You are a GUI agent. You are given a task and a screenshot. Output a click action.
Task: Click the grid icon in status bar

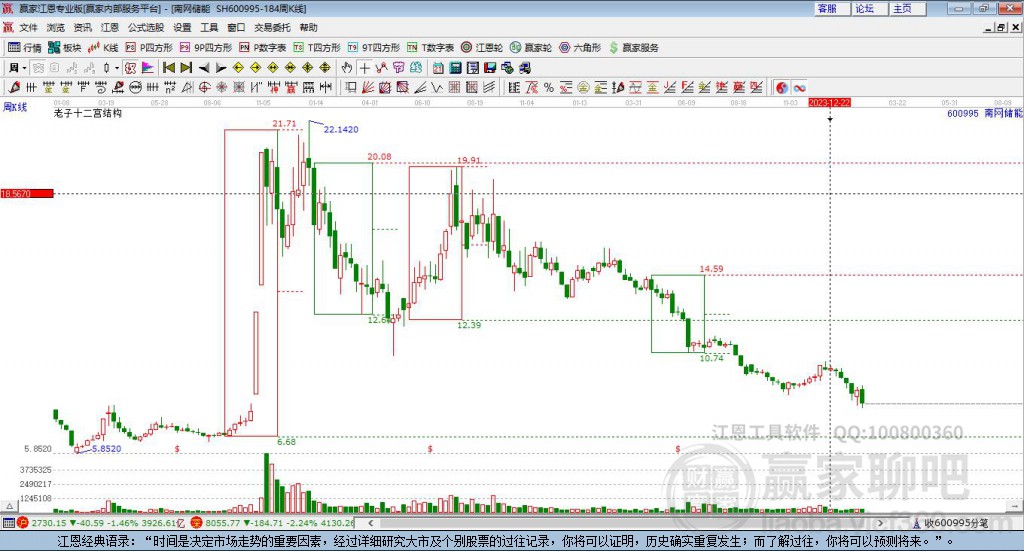coord(8,523)
